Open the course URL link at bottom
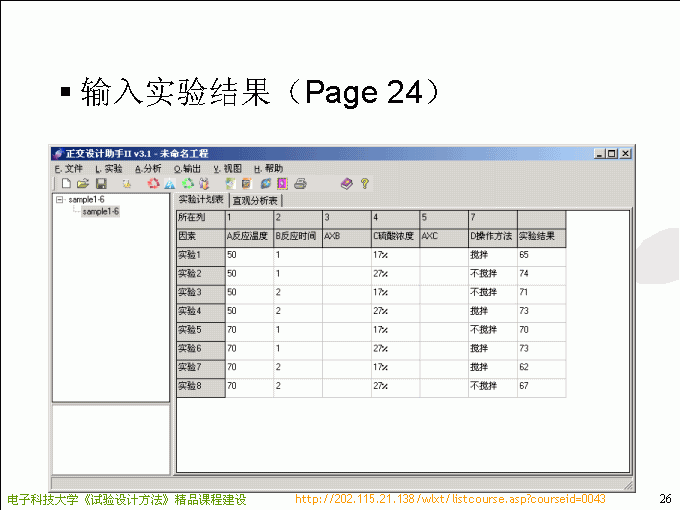 click(450, 499)
